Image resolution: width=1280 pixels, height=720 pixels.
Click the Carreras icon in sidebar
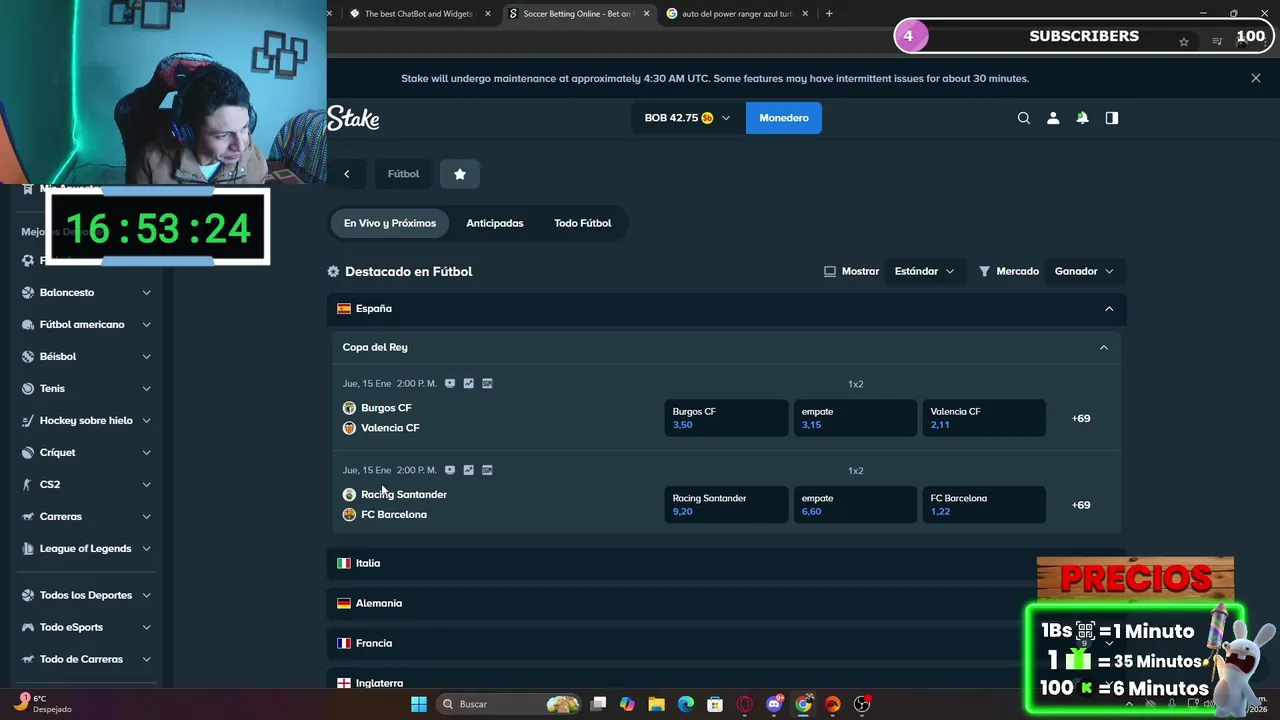pos(28,517)
